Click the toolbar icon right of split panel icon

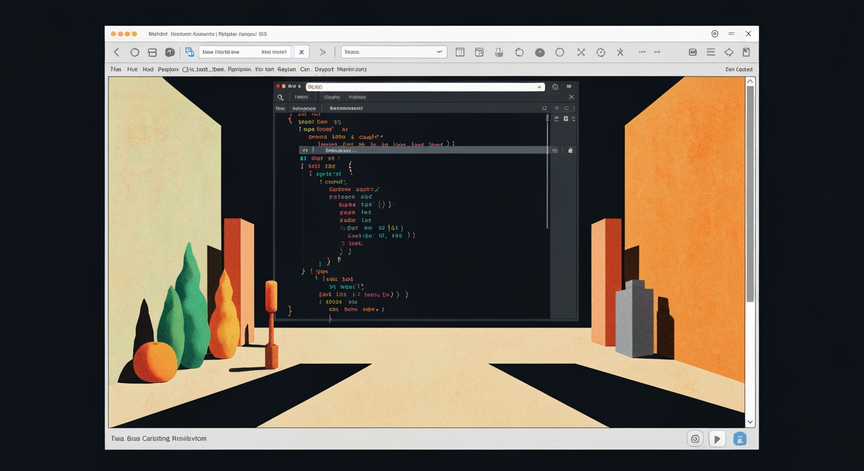(x=499, y=52)
